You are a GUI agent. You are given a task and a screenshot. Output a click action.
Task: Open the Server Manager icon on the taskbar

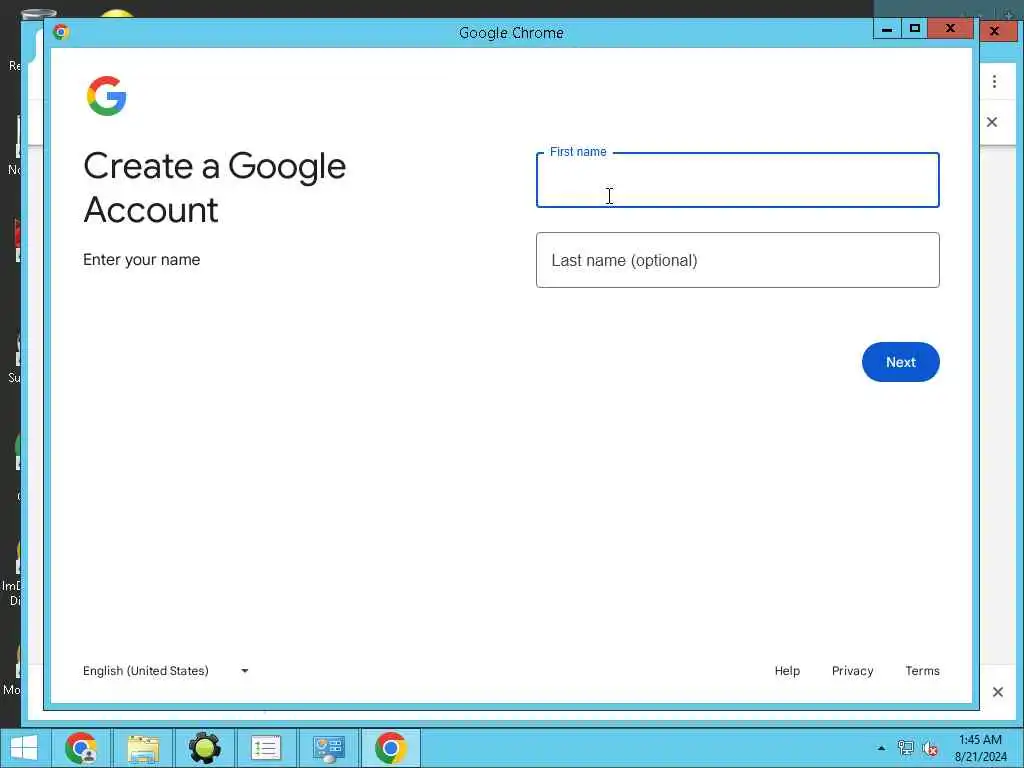coord(328,748)
